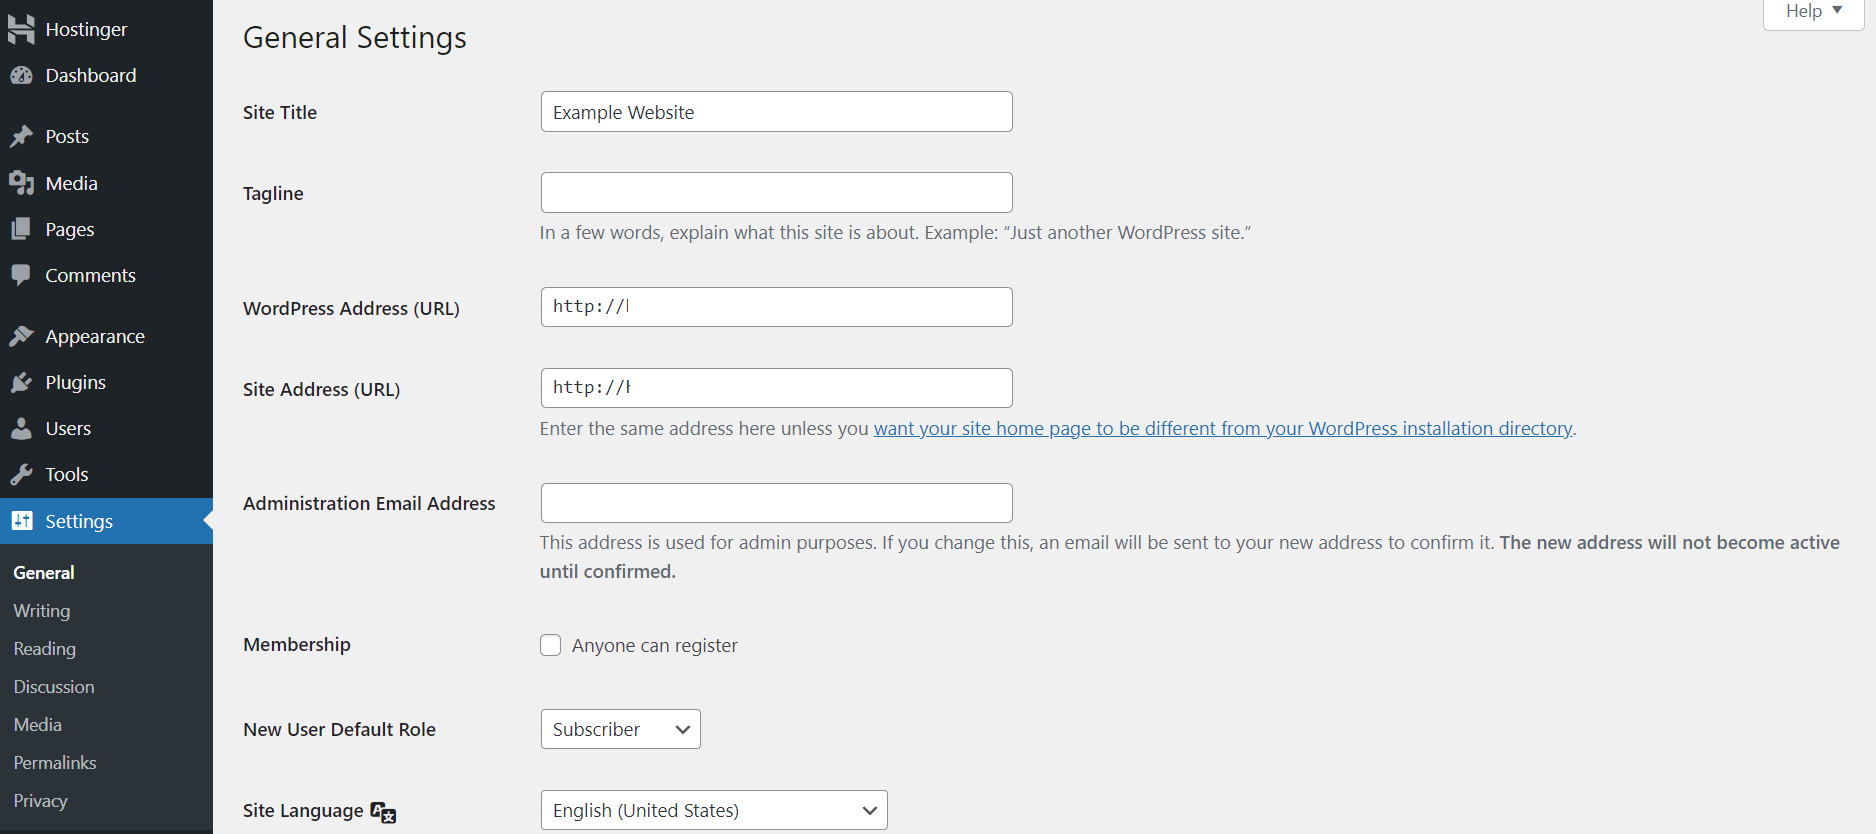Click the Tools wrench icon
This screenshot has width=1876, height=834.
pyautogui.click(x=23, y=474)
